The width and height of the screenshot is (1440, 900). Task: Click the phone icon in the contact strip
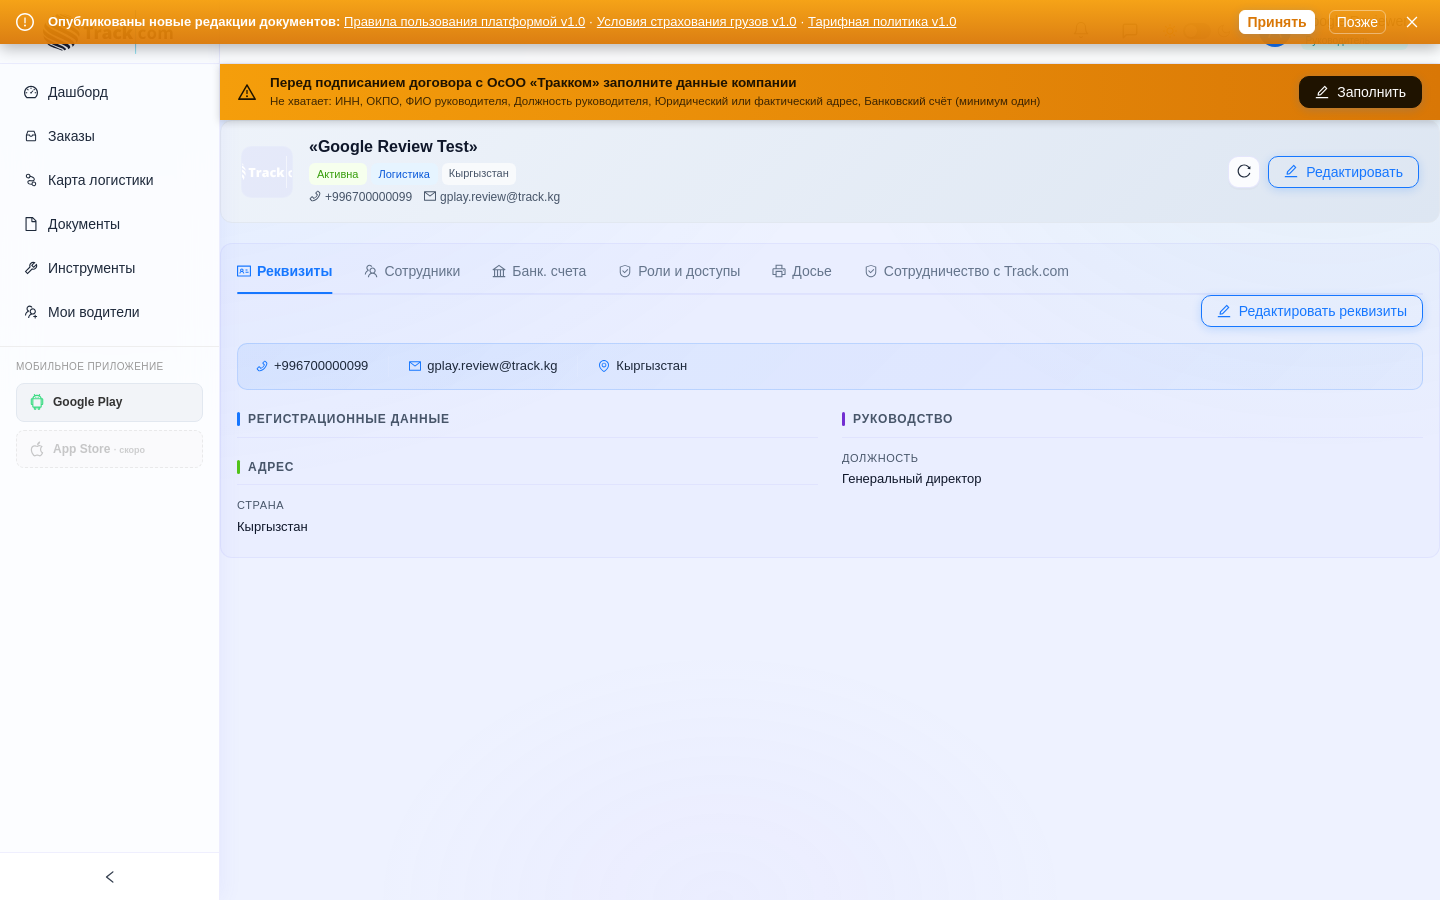(262, 366)
